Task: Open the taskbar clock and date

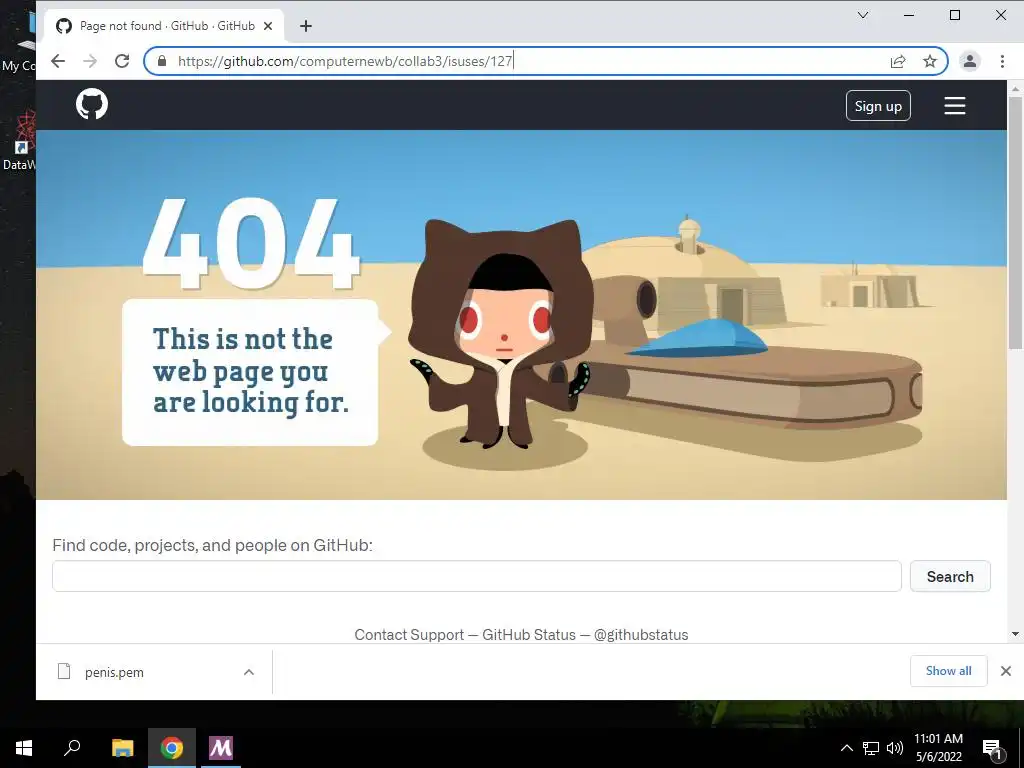Action: [x=938, y=748]
